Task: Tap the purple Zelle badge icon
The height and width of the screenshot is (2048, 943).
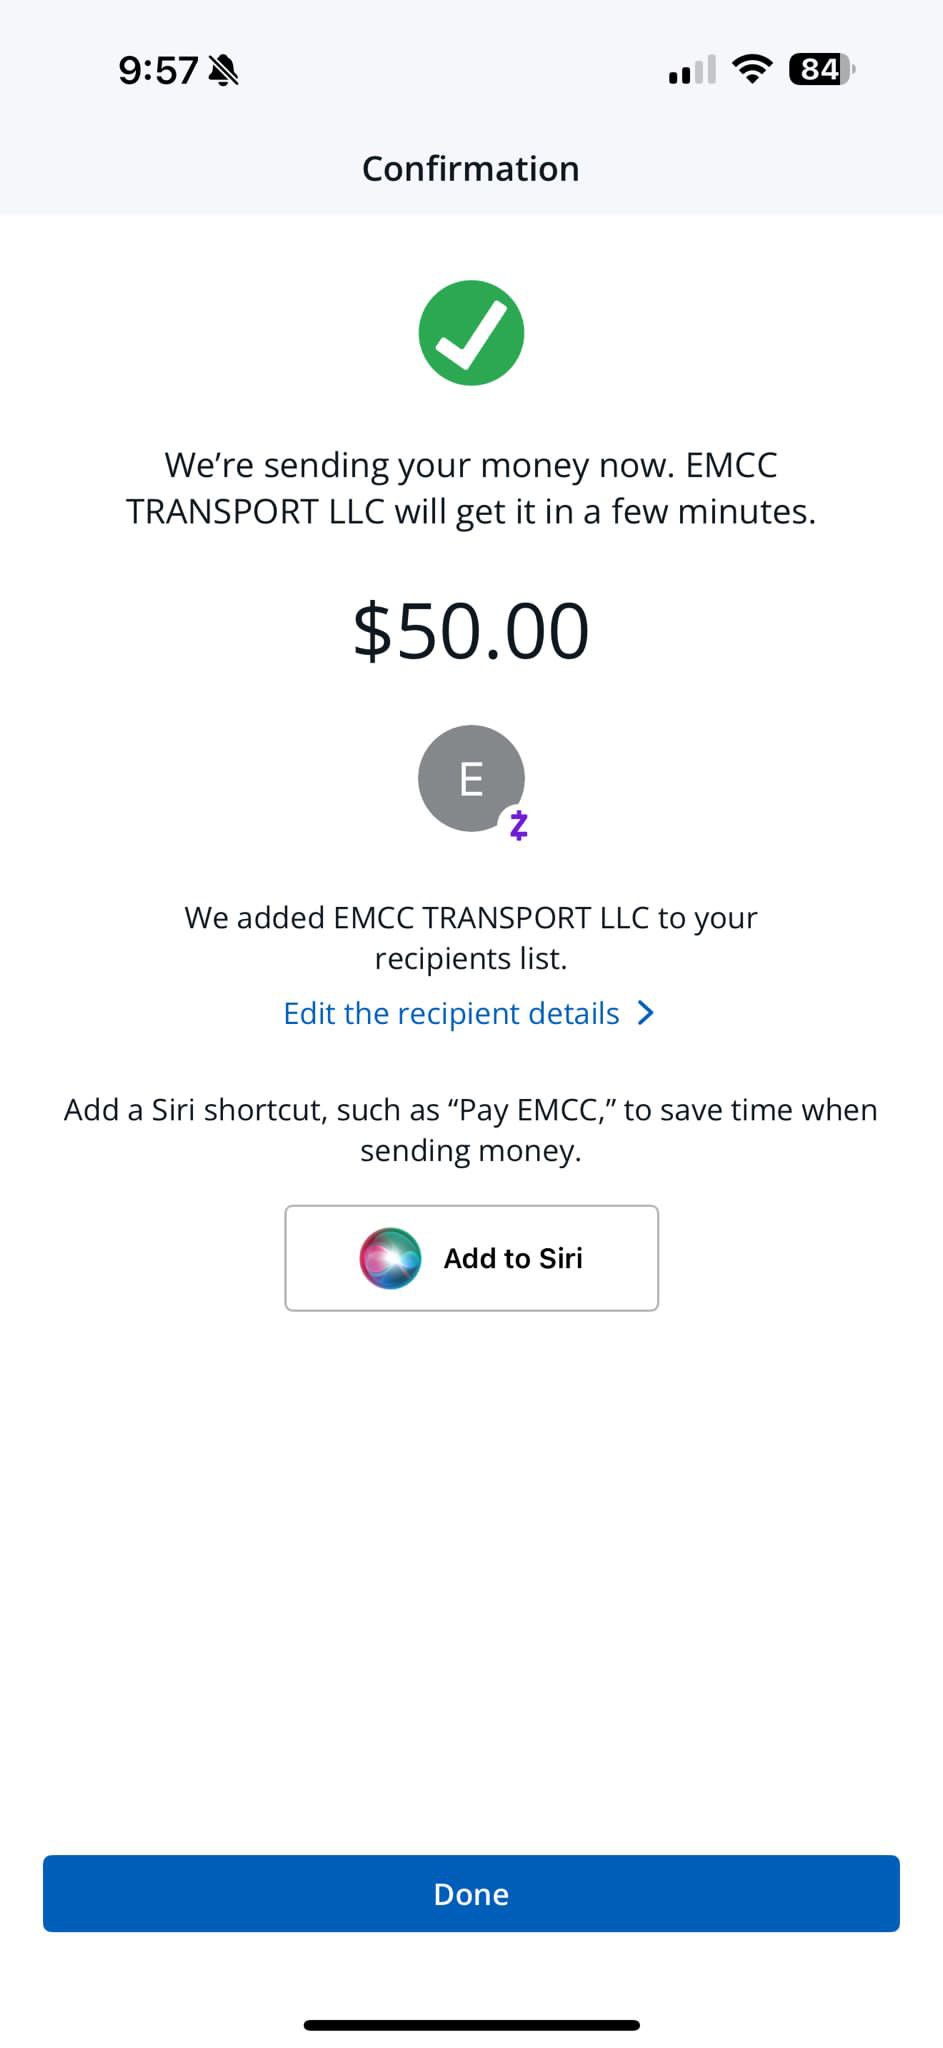Action: pyautogui.click(x=518, y=825)
